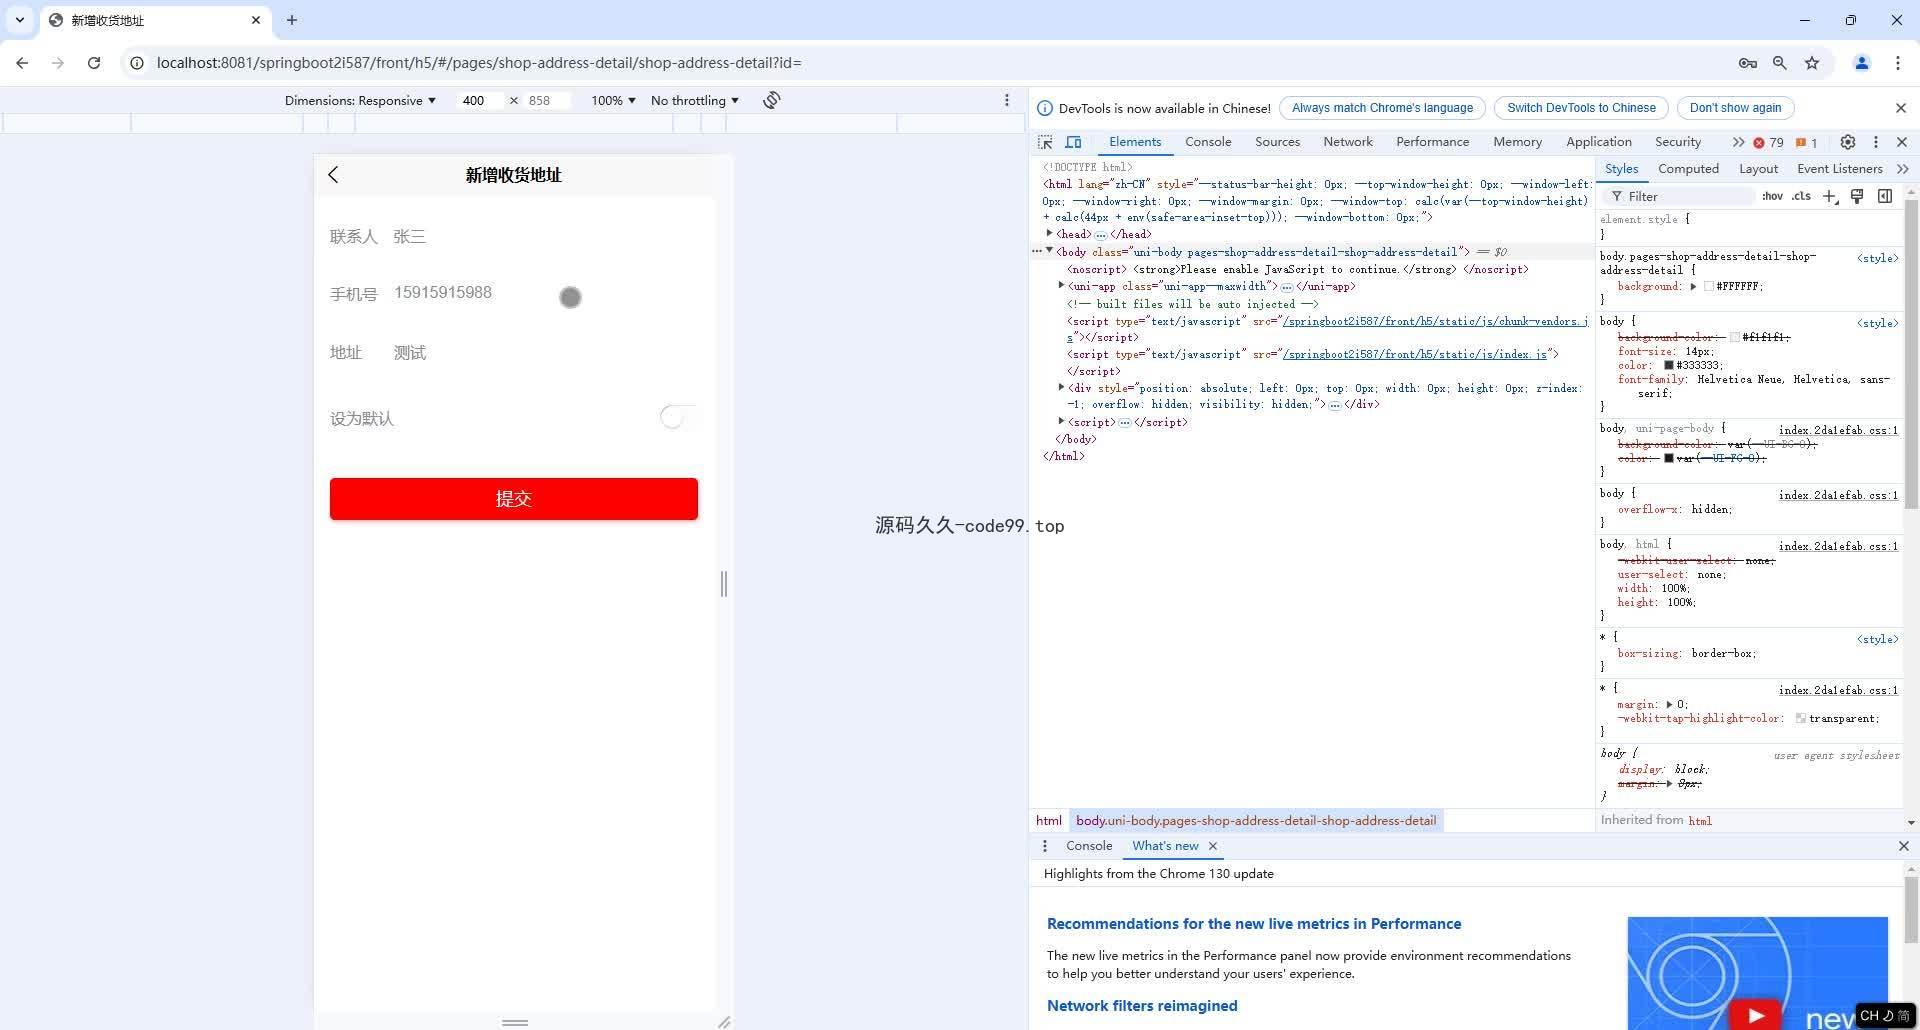
Task: Close the What's new drawer tab
Action: click(1213, 846)
